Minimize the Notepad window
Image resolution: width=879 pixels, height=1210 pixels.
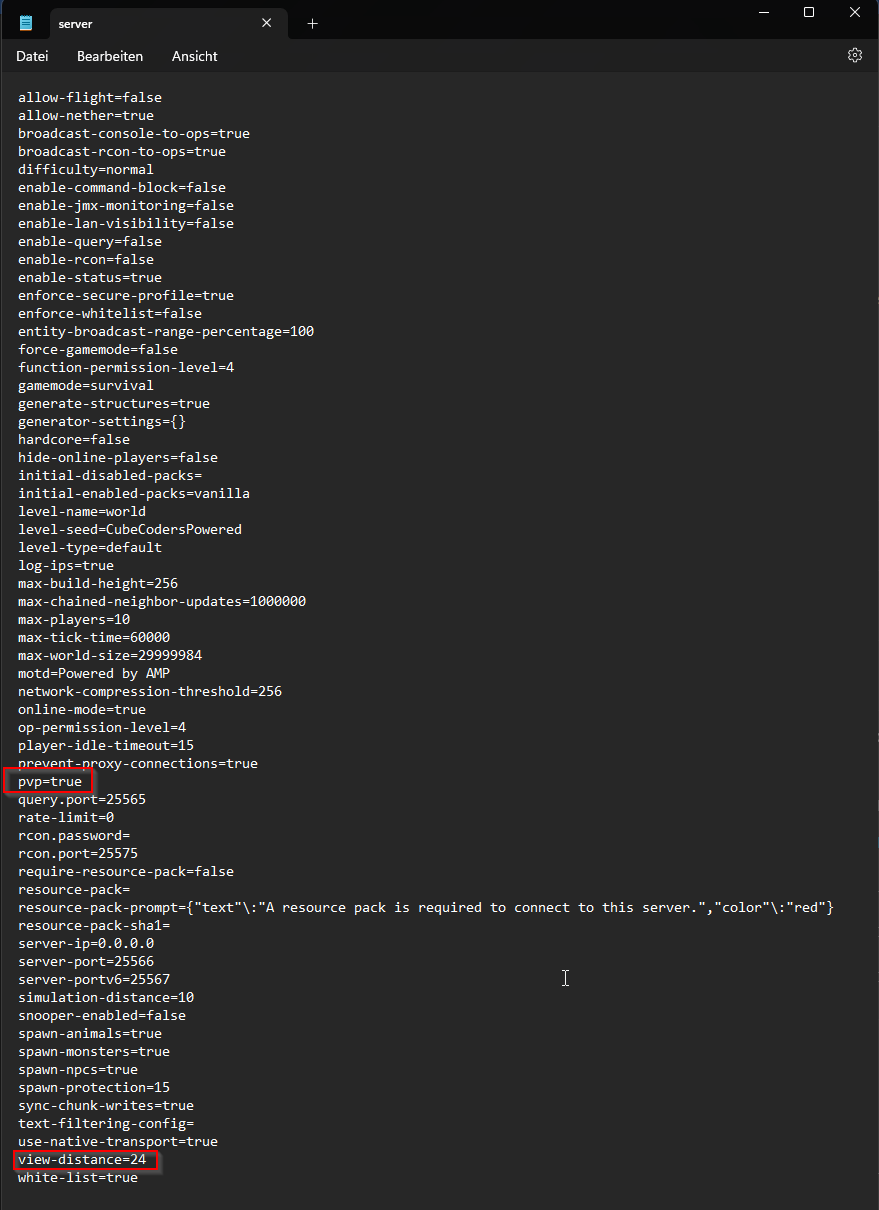coord(764,12)
